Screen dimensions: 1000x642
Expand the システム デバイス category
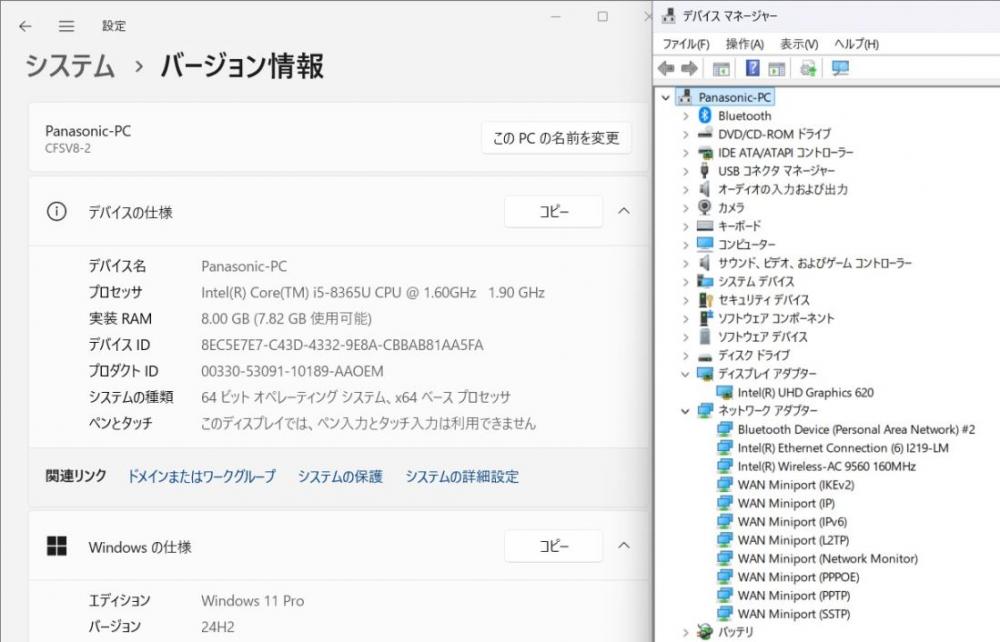click(686, 282)
